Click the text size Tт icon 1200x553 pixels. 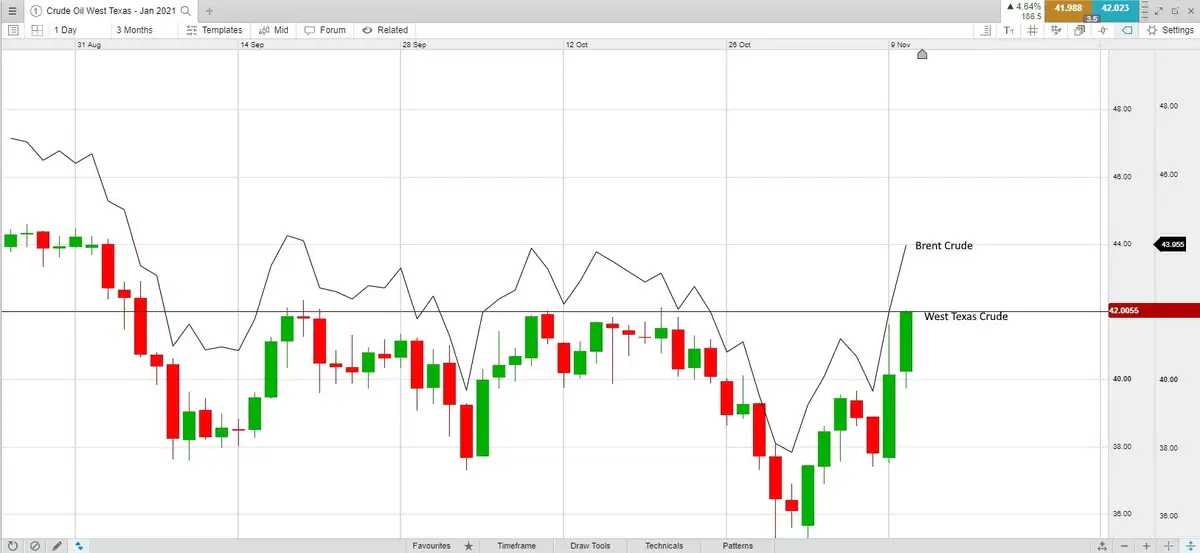point(1009,30)
